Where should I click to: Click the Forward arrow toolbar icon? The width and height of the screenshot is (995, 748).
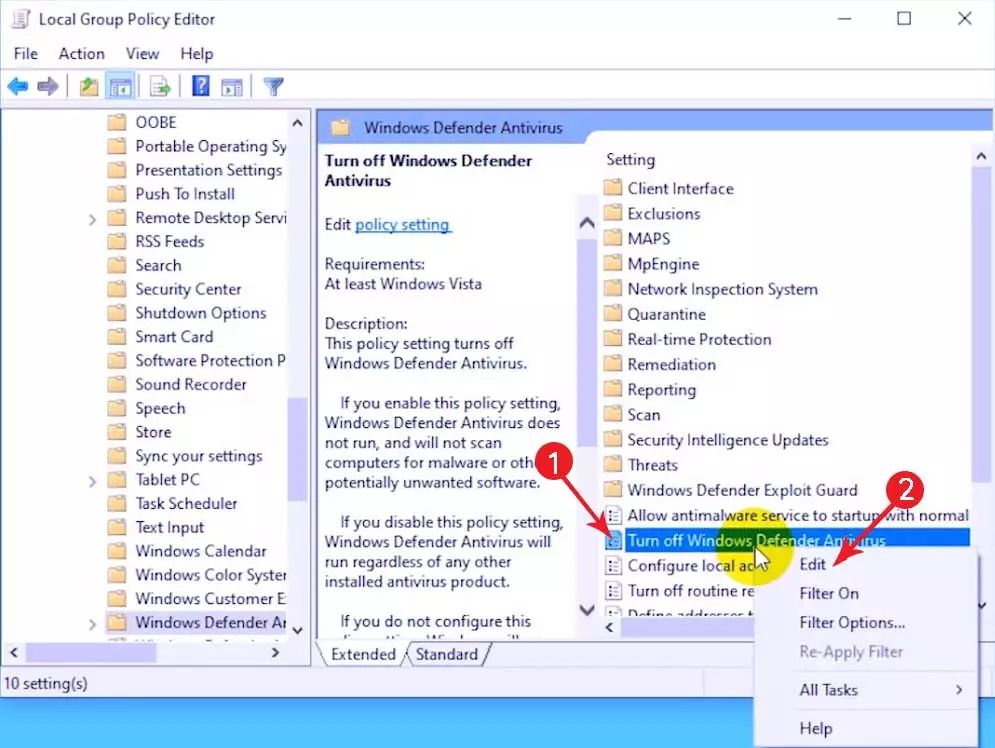48,86
